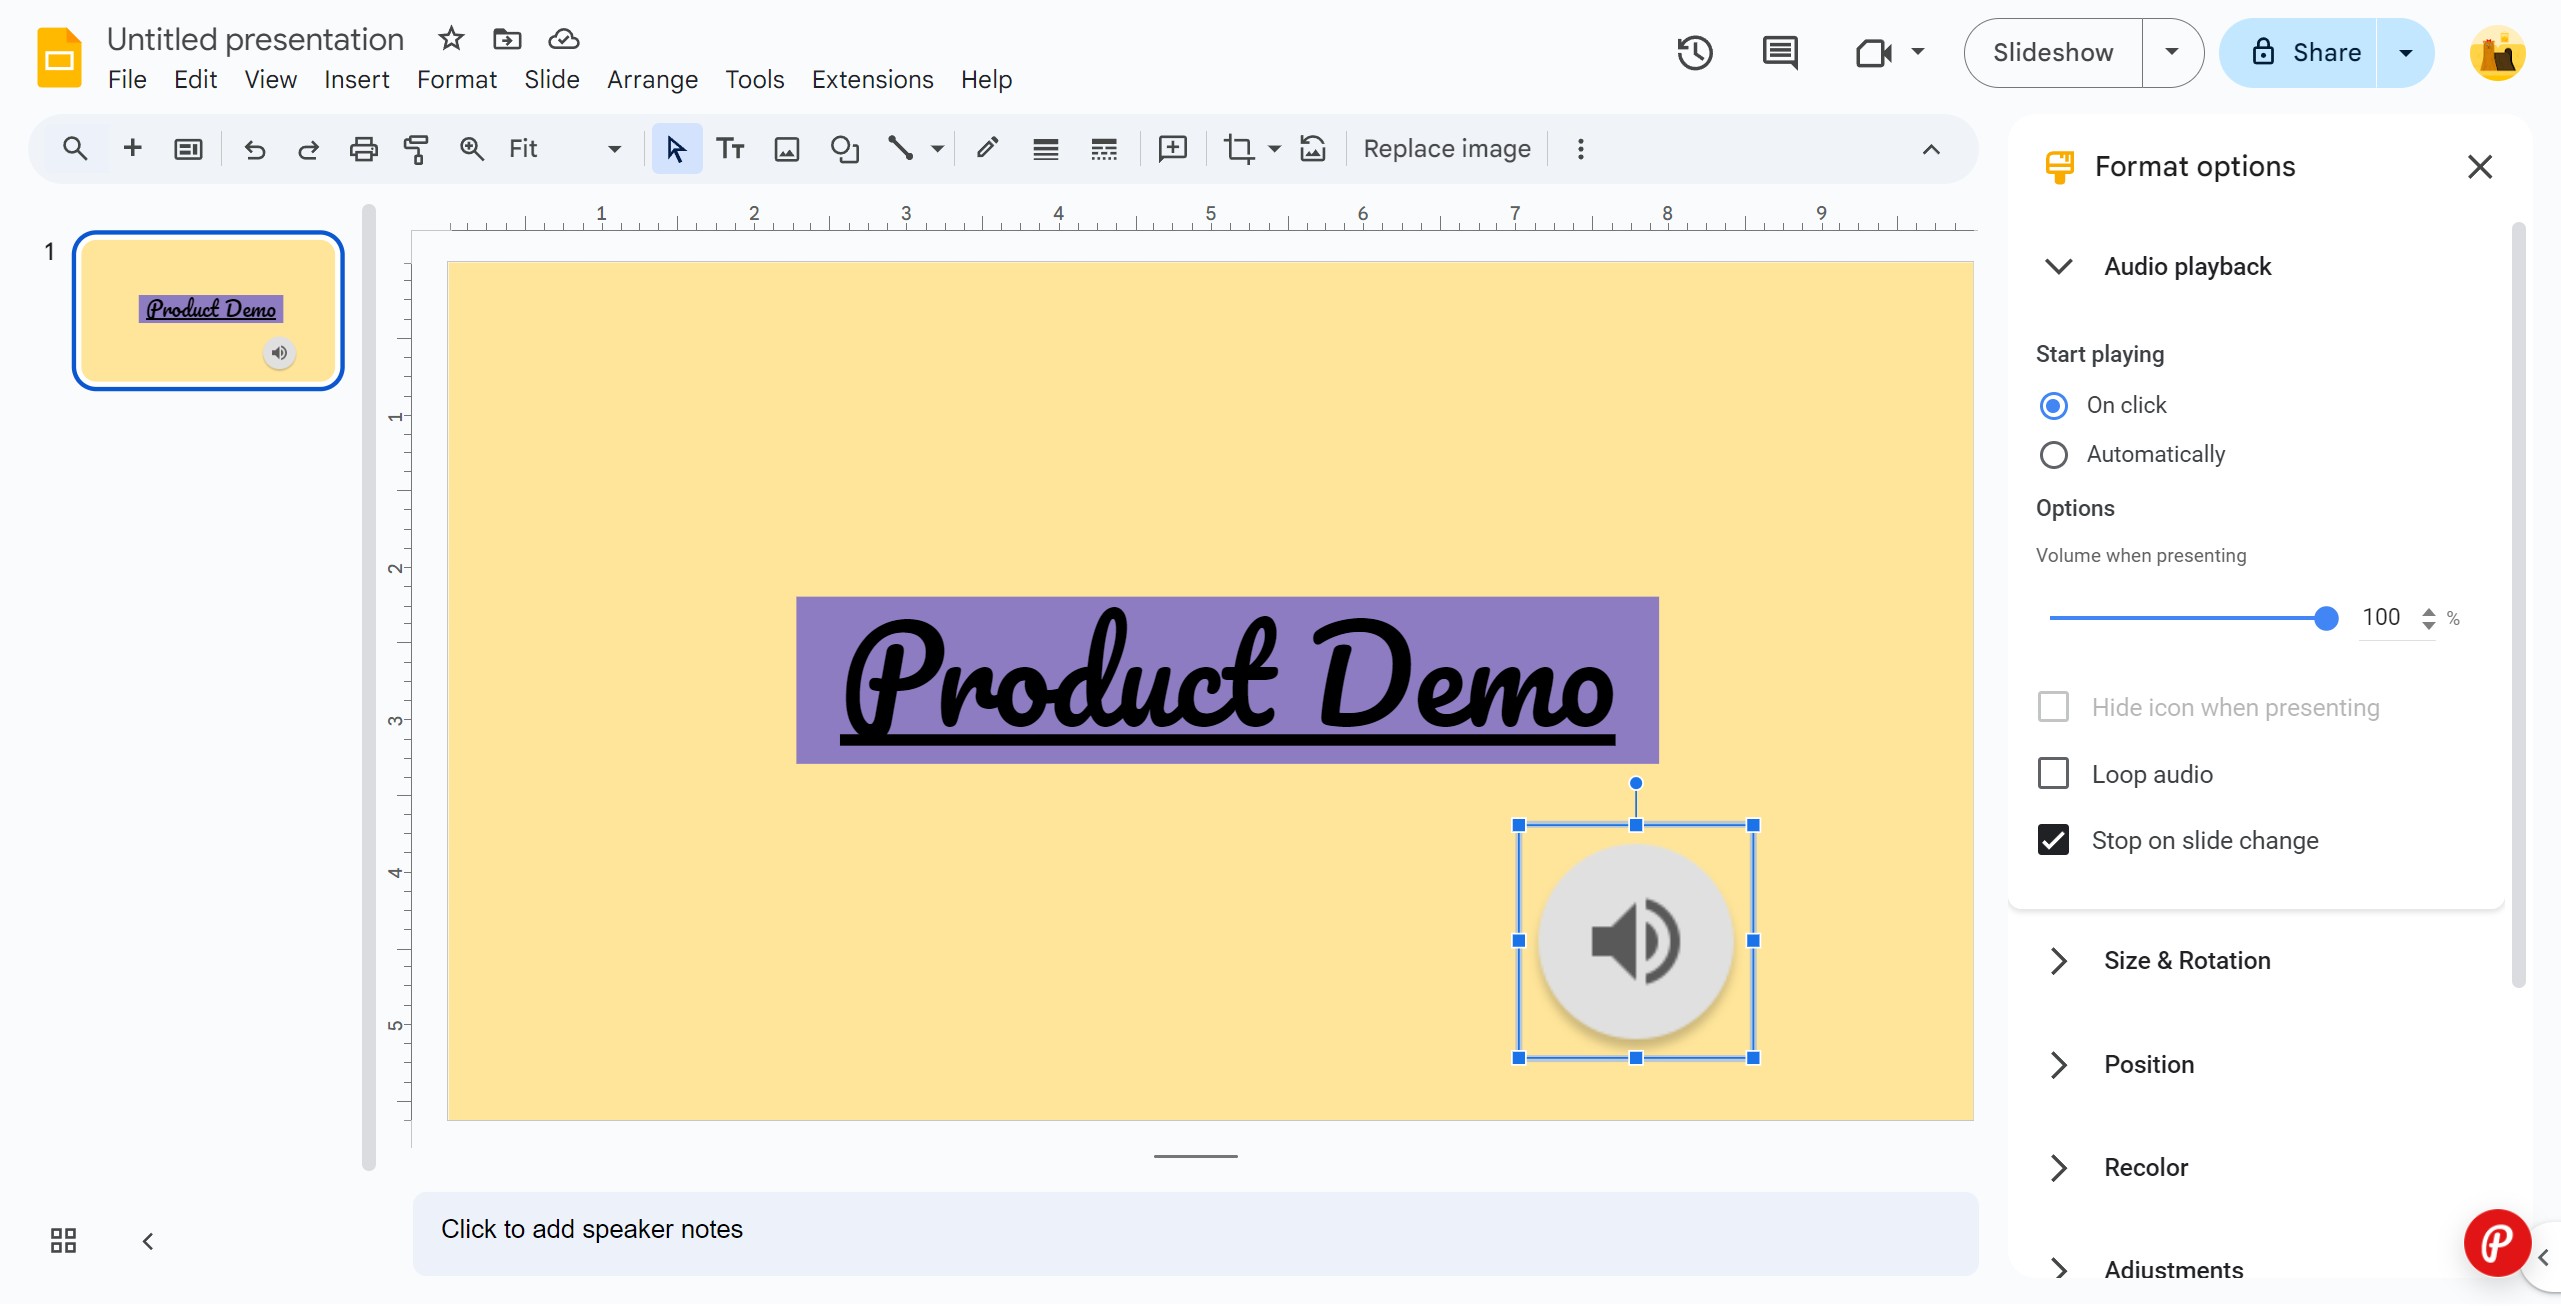Add a comment from toolbar
2561x1306 pixels.
click(x=1172, y=149)
